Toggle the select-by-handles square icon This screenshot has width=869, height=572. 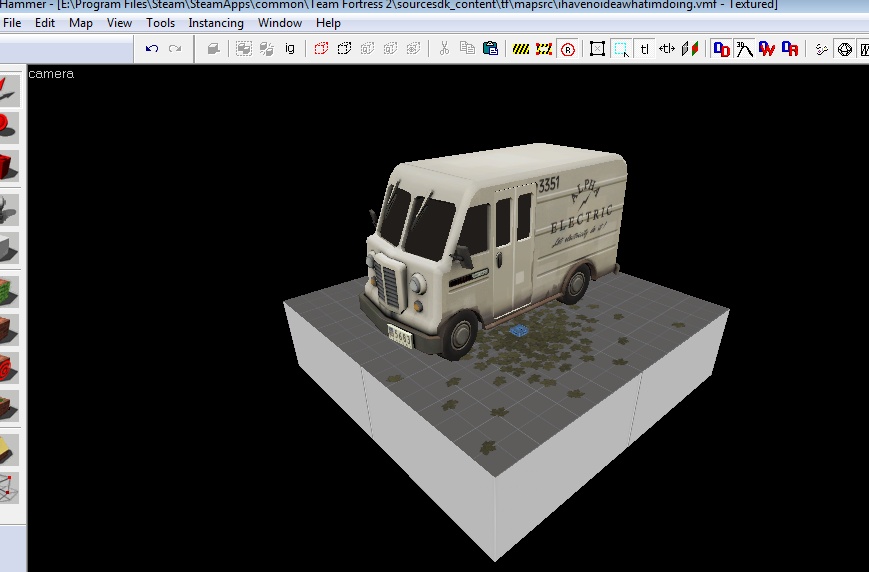tap(597, 49)
